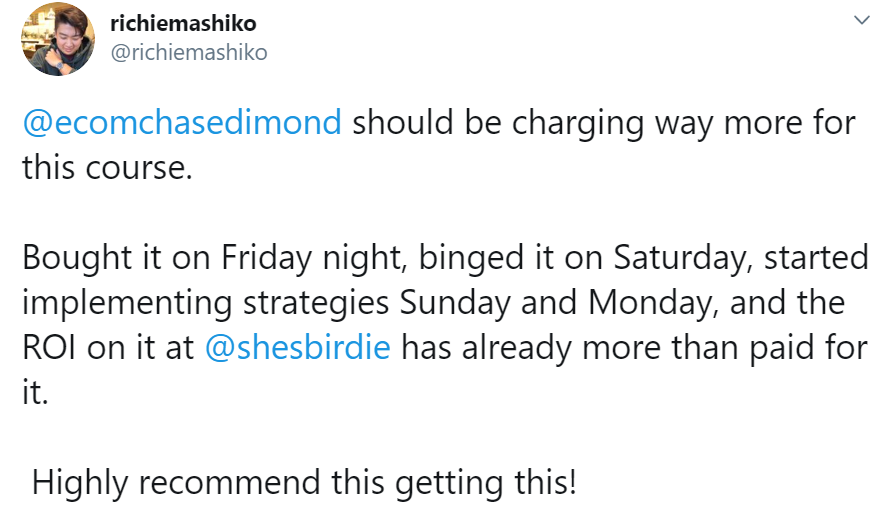Viewport: 895px width, 517px height.
Task: Click the lone "it." ending the paragraph
Action: 34,391
